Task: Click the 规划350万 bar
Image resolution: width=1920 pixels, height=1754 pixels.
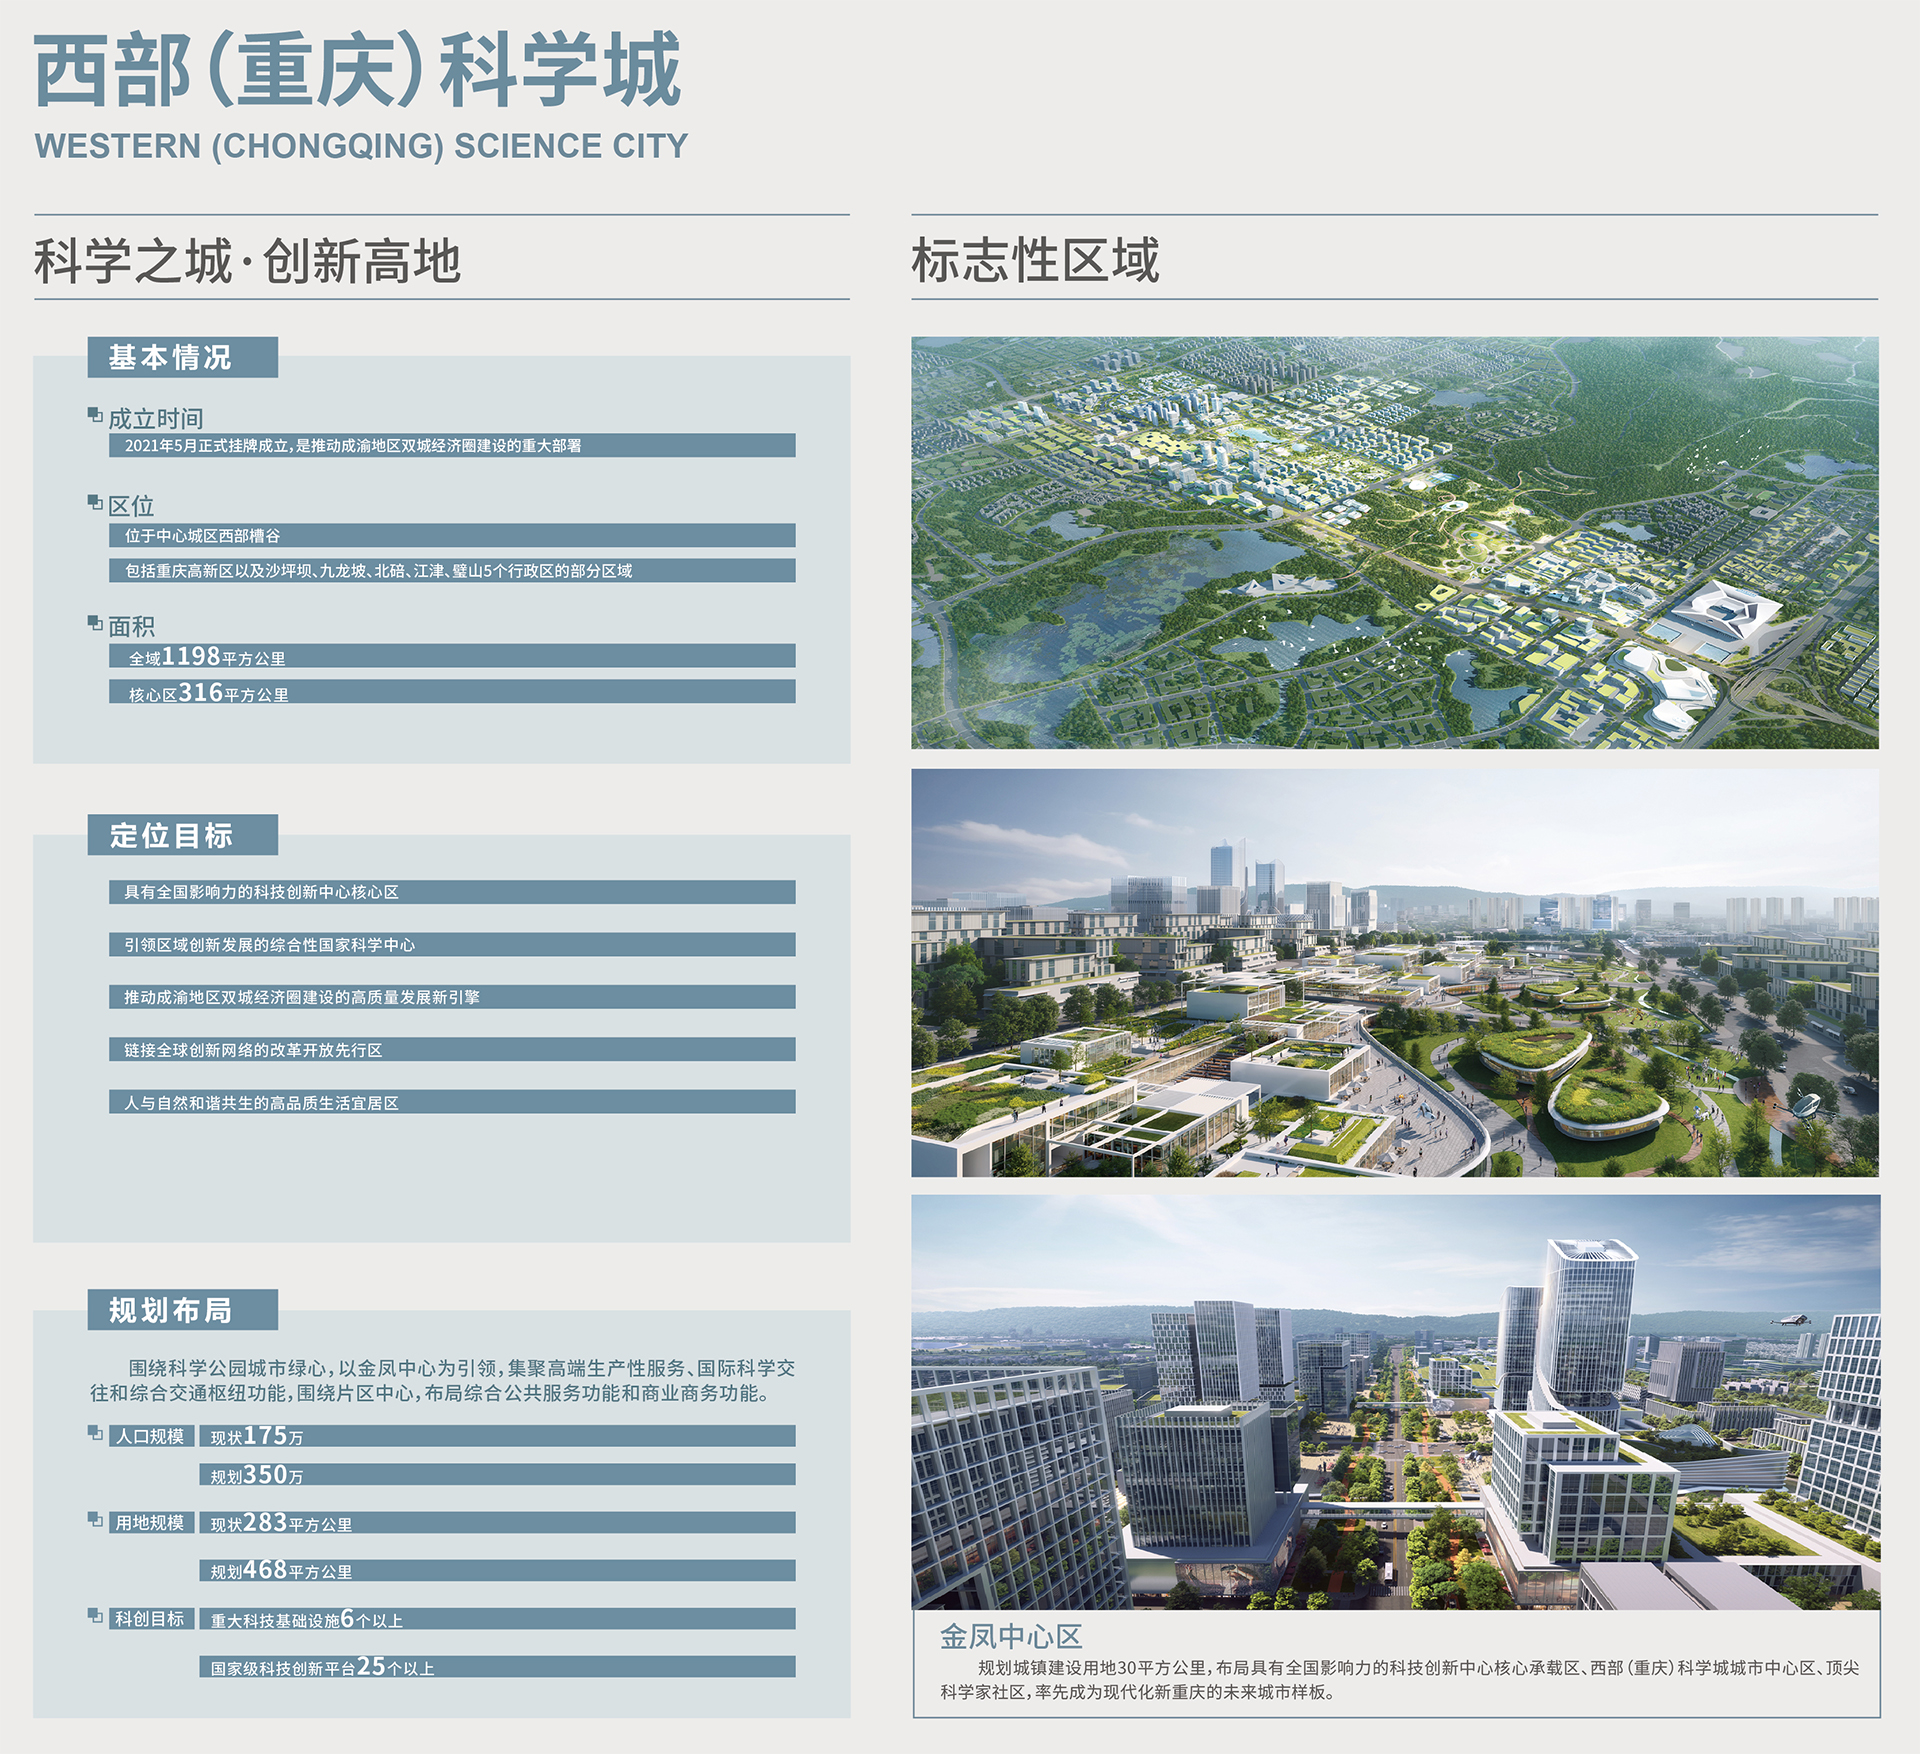Action: [497, 1474]
